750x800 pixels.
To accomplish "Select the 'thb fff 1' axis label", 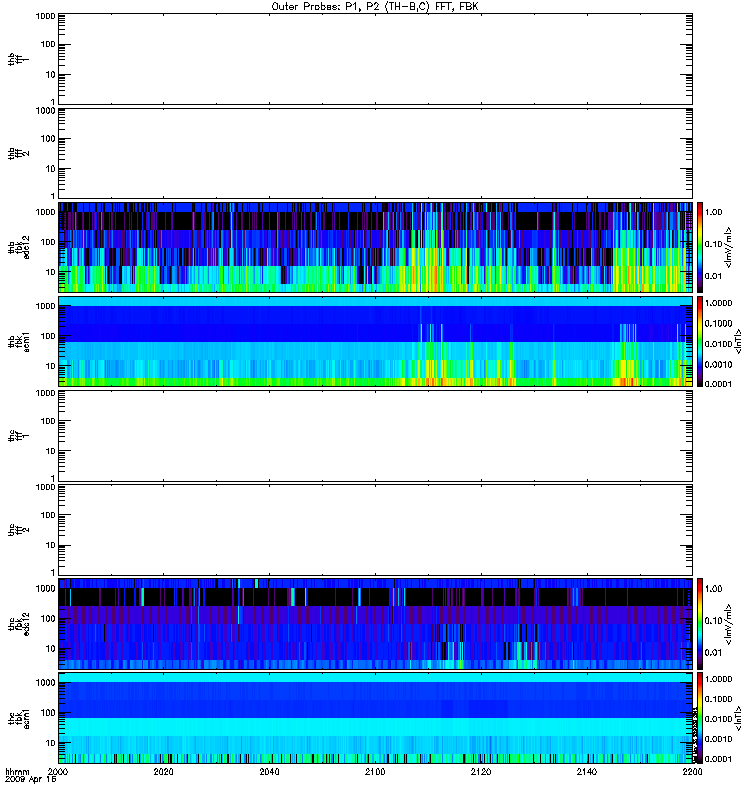I will 18,59.
